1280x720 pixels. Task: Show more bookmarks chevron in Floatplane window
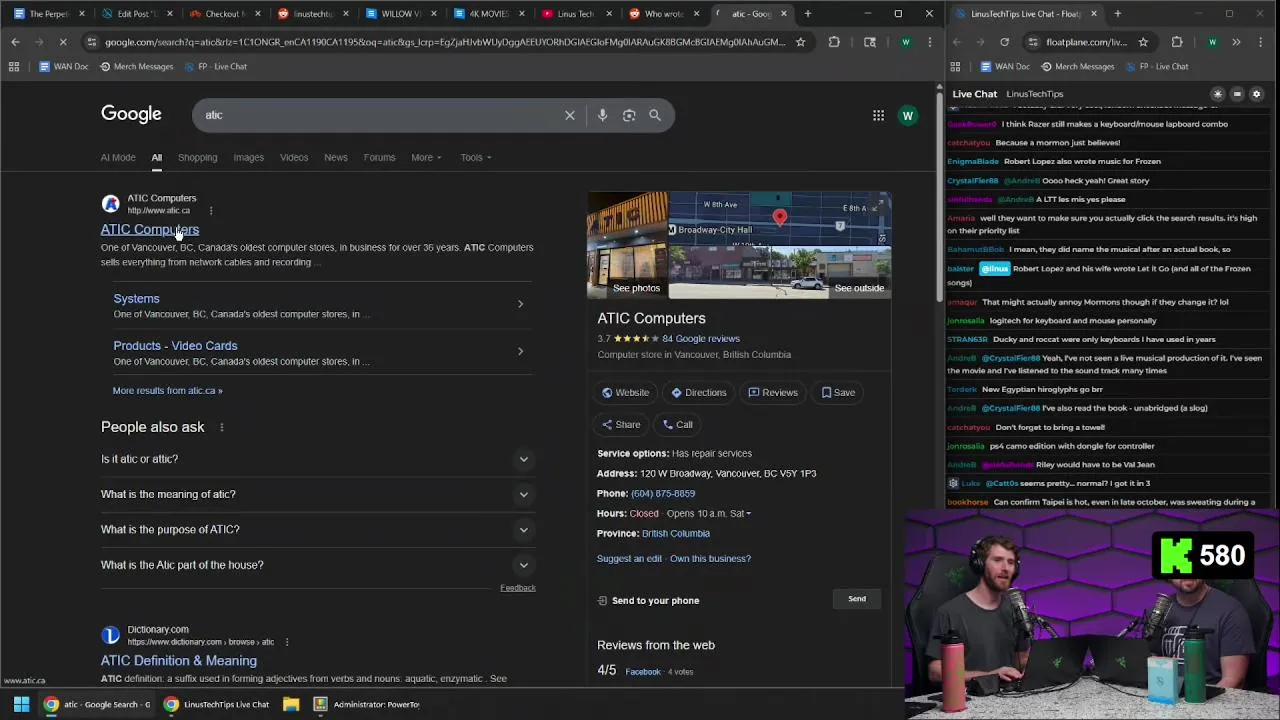(x=1236, y=42)
